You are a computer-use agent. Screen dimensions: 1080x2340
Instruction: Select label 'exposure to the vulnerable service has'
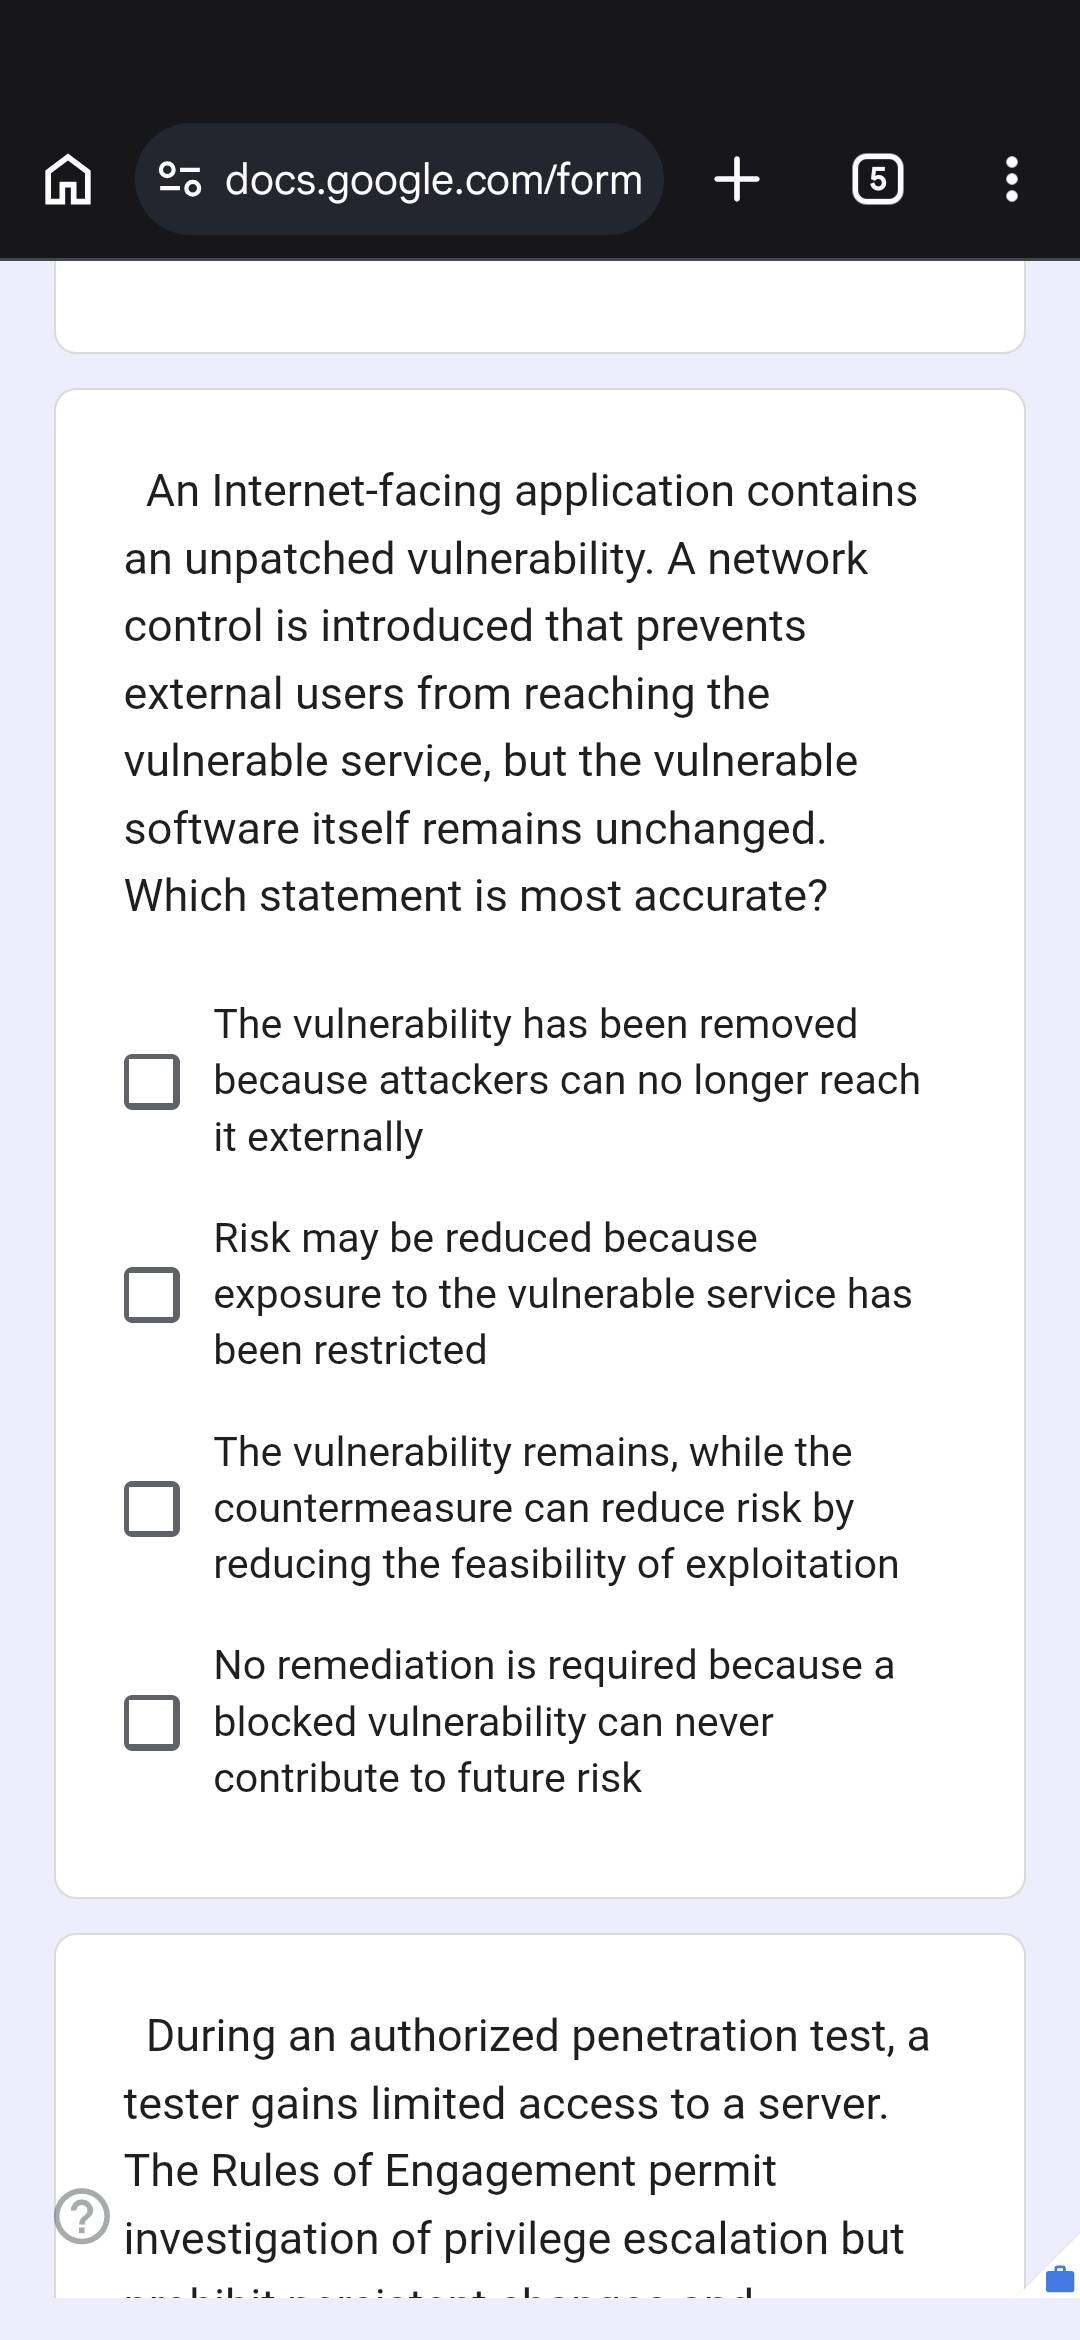point(562,1294)
